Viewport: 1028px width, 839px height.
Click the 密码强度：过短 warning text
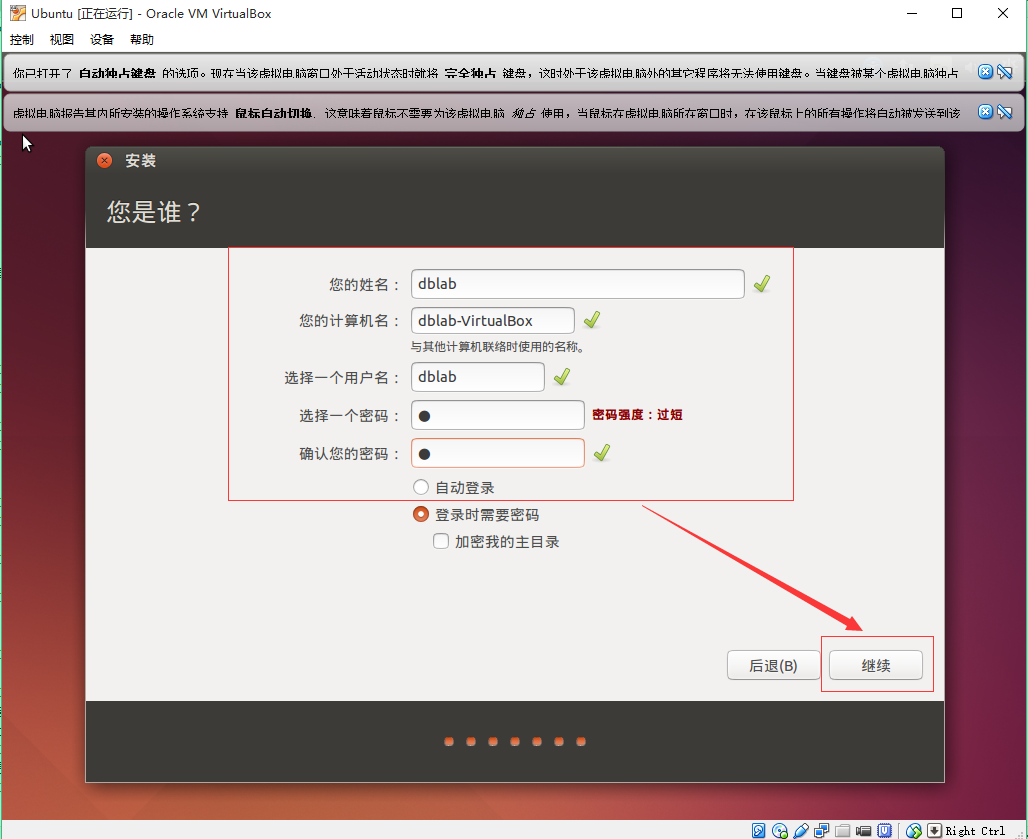[637, 415]
